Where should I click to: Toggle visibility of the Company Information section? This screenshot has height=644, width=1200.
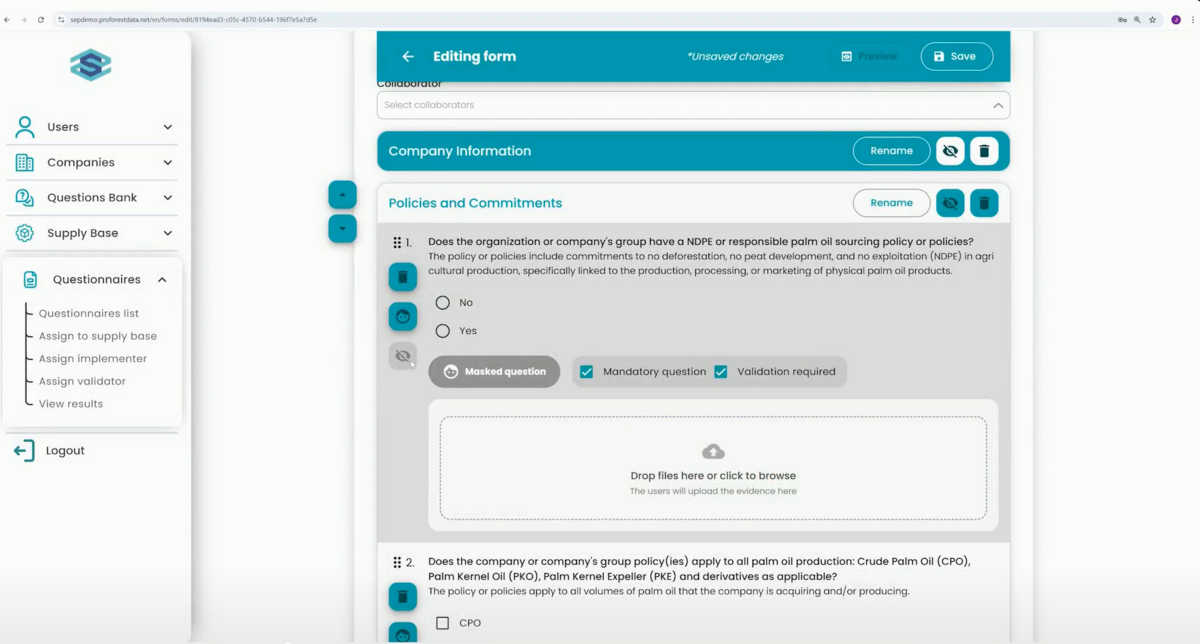click(x=950, y=151)
